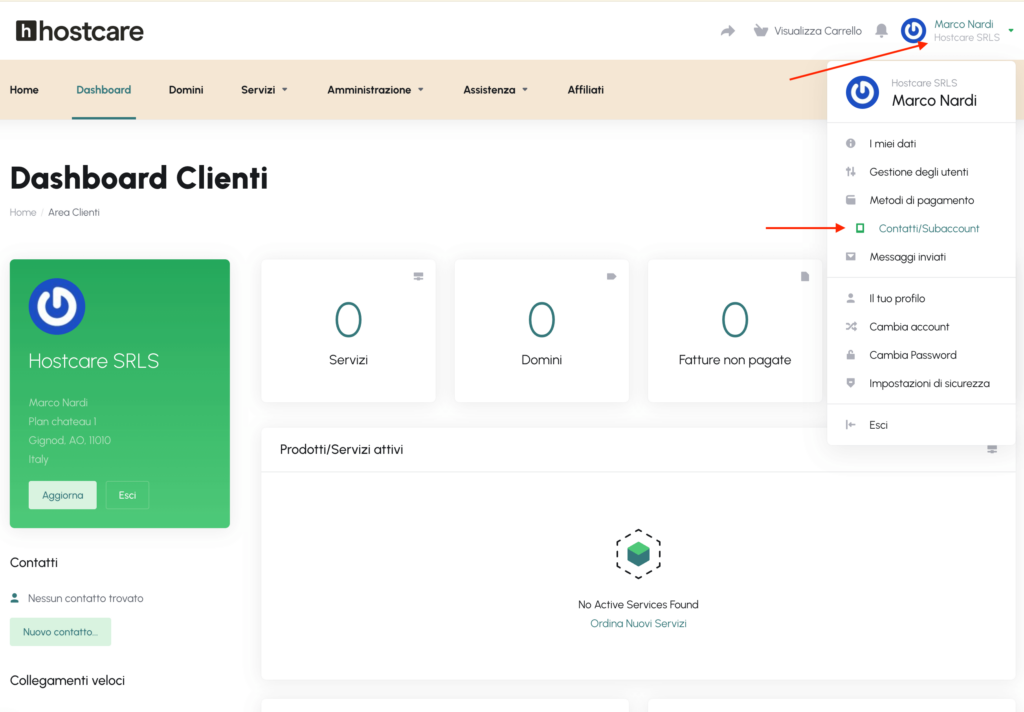Open Metodi di pagamento menu entry
The image size is (1024, 712).
point(921,200)
